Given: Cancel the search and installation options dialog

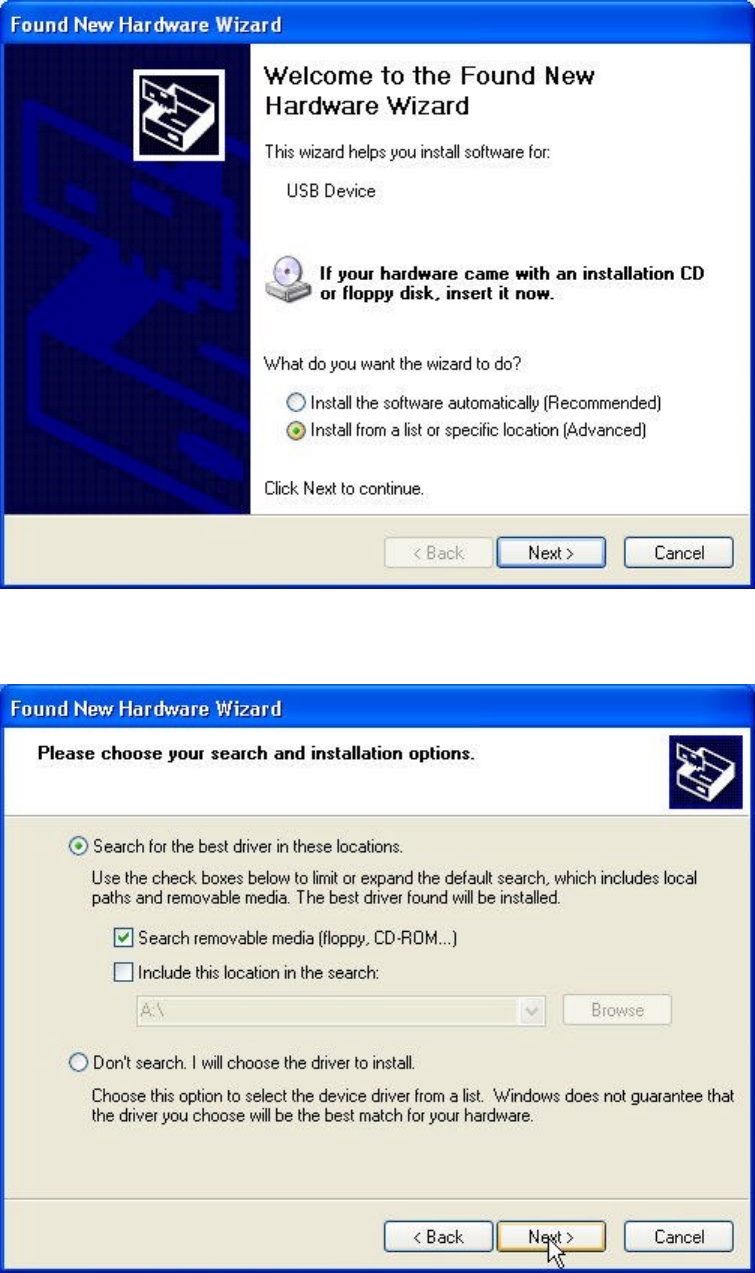Looking at the screenshot, I should point(679,1237).
